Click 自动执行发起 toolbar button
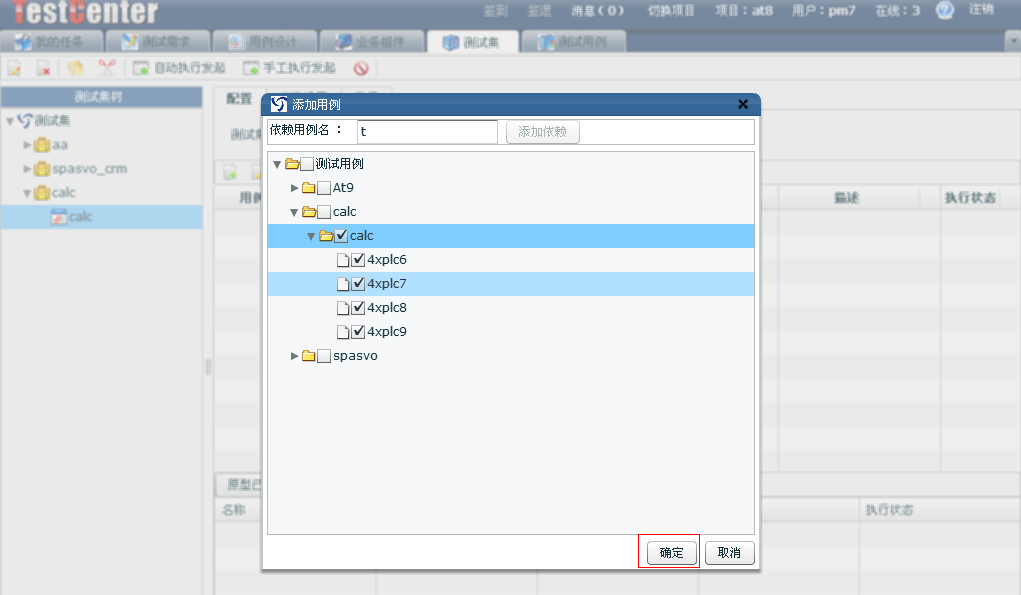 pos(180,68)
